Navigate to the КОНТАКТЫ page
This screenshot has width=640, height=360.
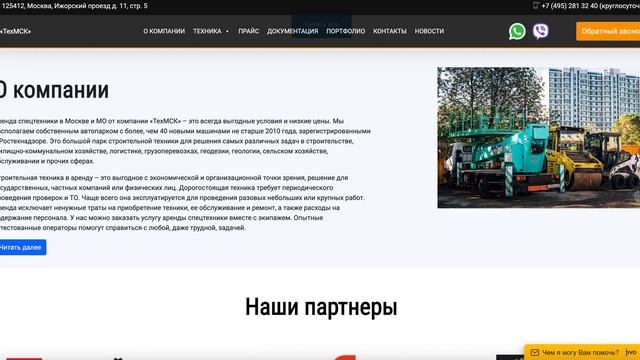pyautogui.click(x=390, y=31)
